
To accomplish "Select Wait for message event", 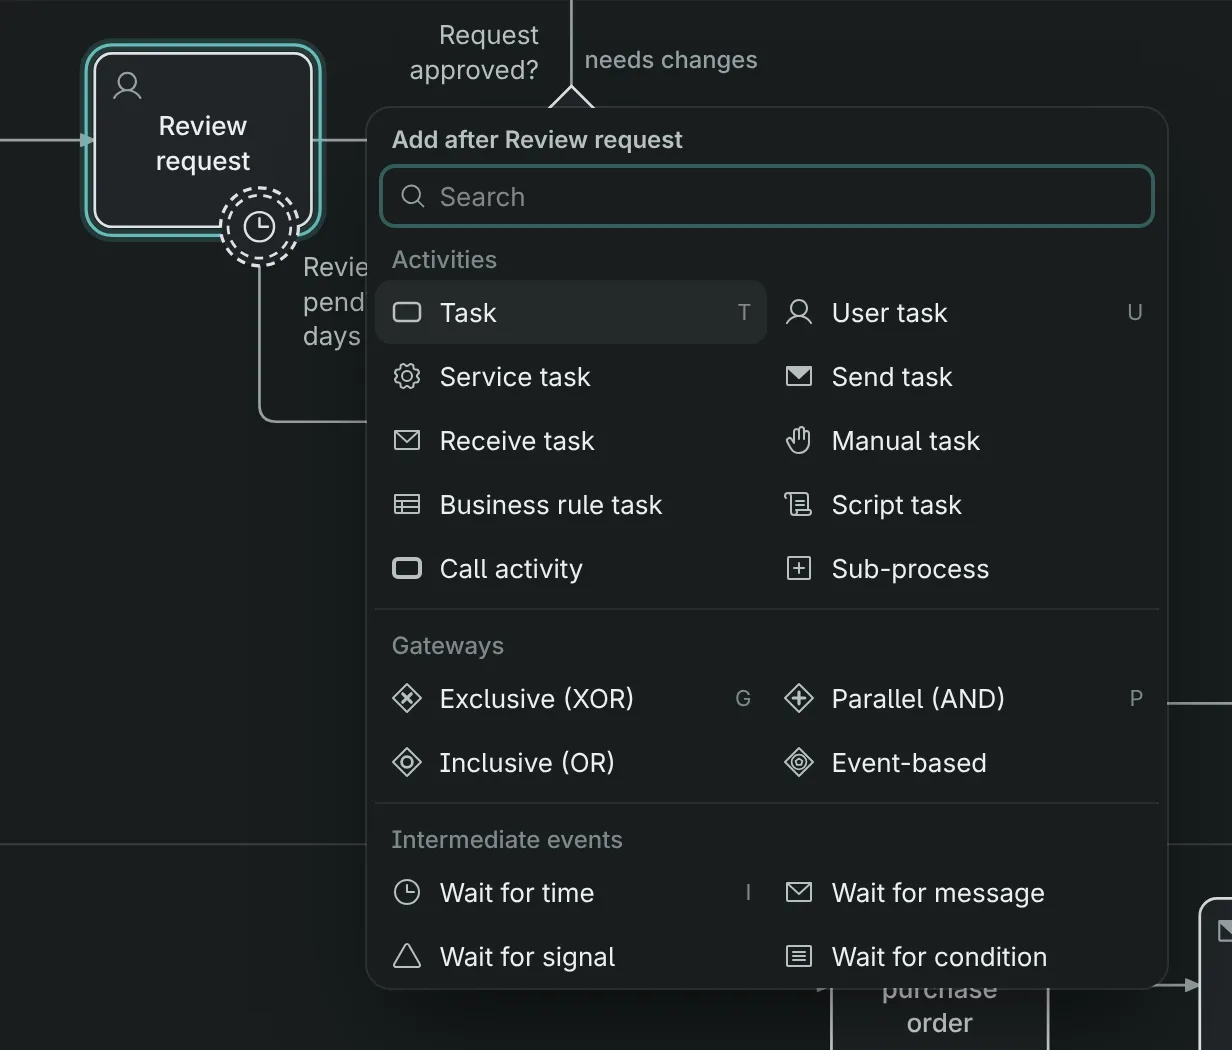I will [x=963, y=892].
